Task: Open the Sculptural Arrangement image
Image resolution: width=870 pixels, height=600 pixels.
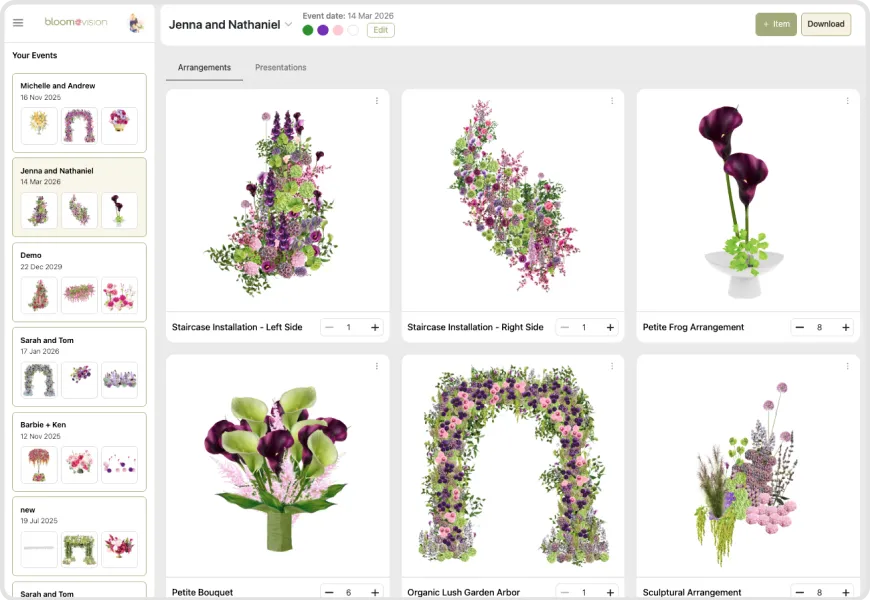Action: (x=748, y=466)
